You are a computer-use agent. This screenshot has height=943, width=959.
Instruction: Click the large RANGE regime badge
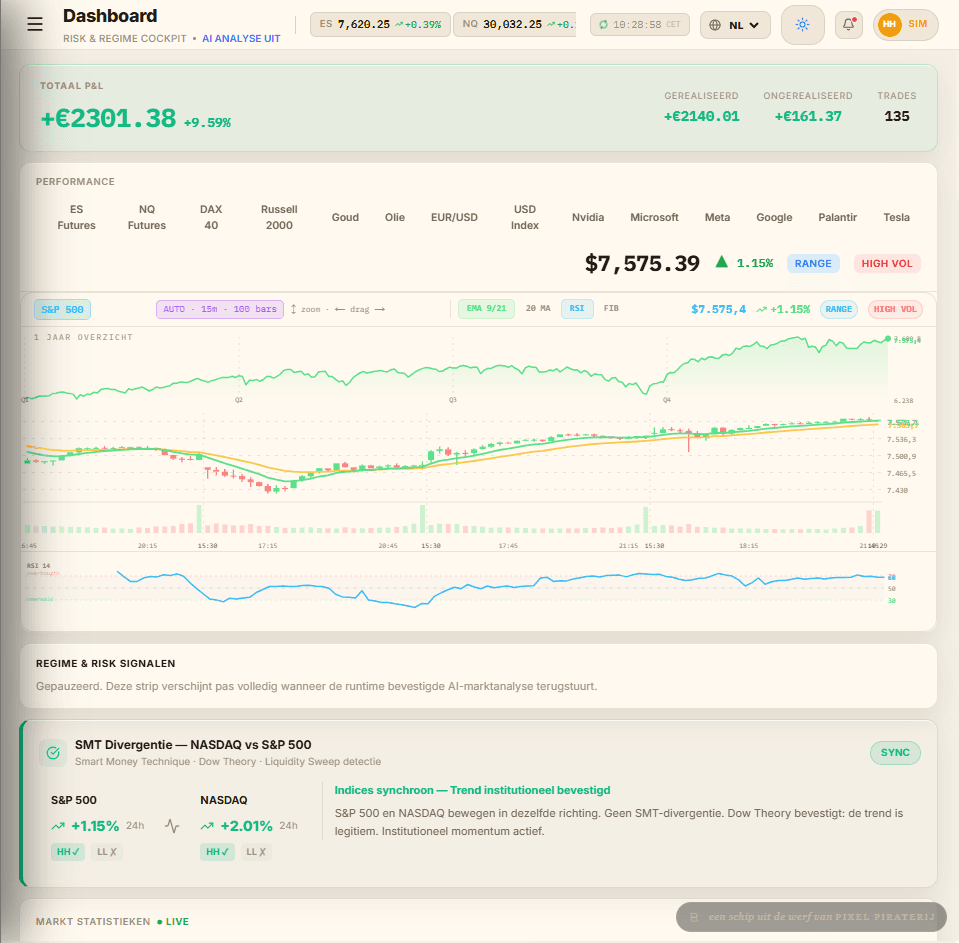[813, 264]
